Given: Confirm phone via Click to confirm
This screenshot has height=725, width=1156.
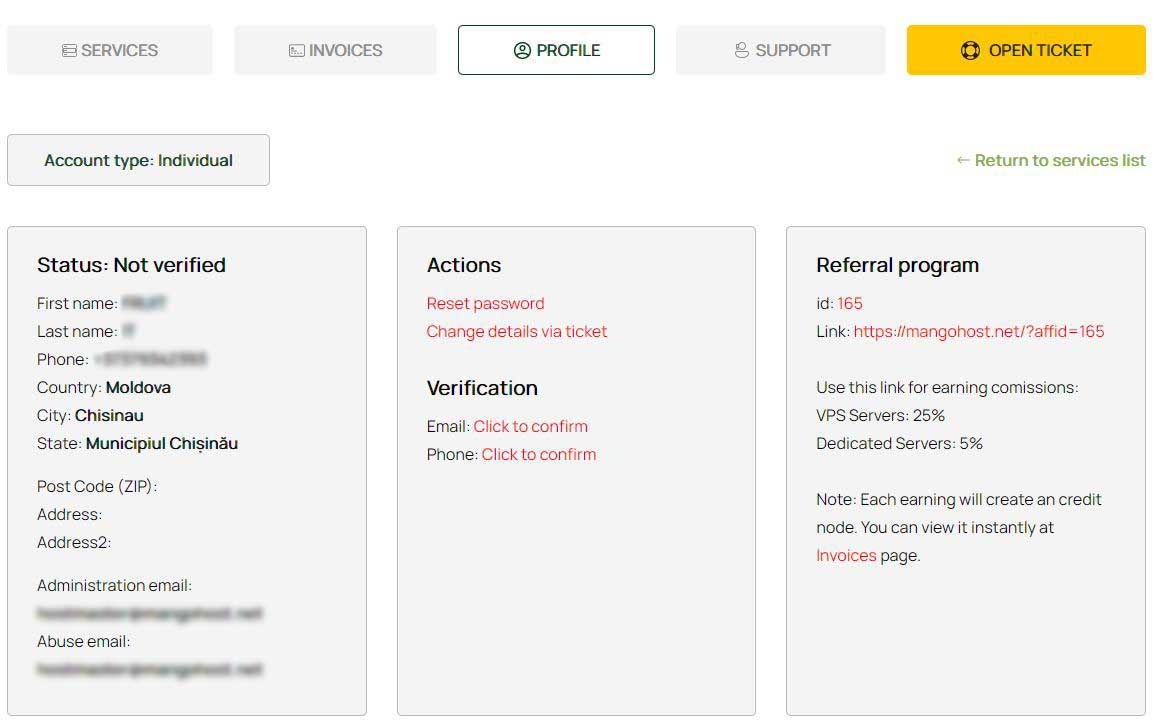Looking at the screenshot, I should tap(538, 454).
